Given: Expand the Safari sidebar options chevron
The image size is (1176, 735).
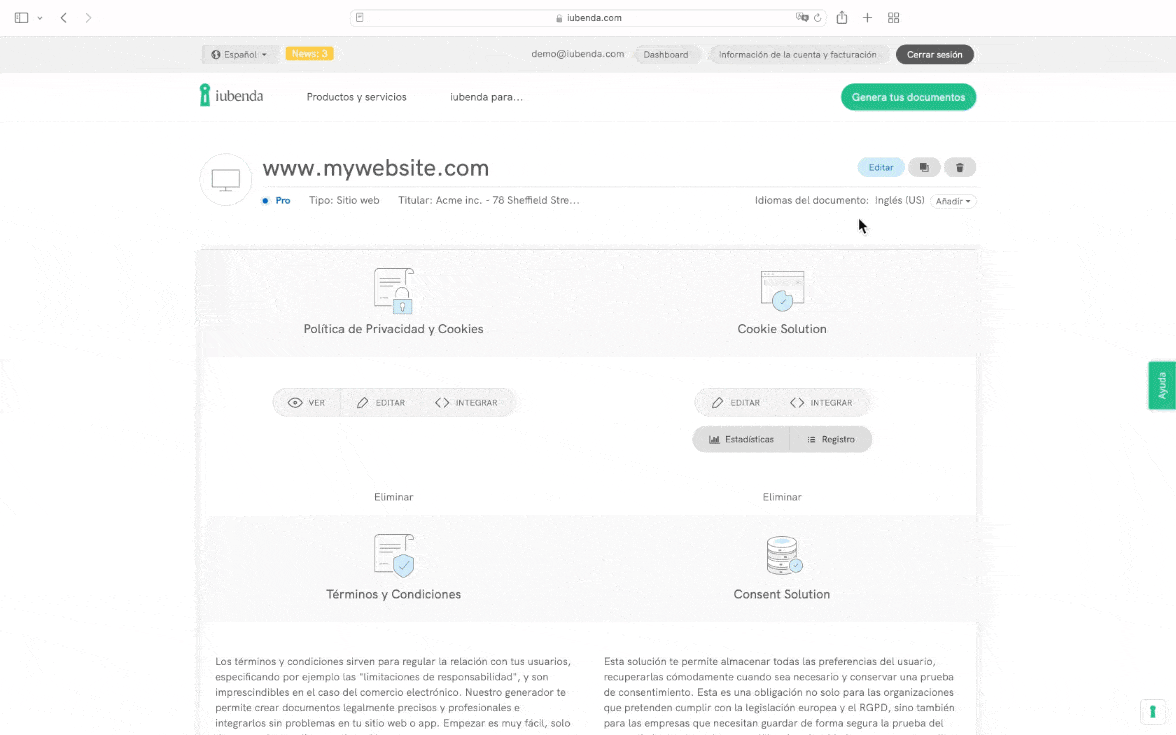Looking at the screenshot, I should click(40, 18).
